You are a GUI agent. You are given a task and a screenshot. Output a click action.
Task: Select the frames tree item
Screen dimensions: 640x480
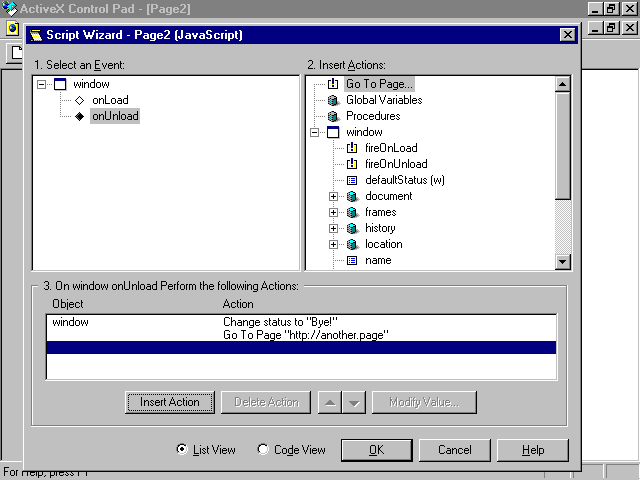(x=380, y=212)
